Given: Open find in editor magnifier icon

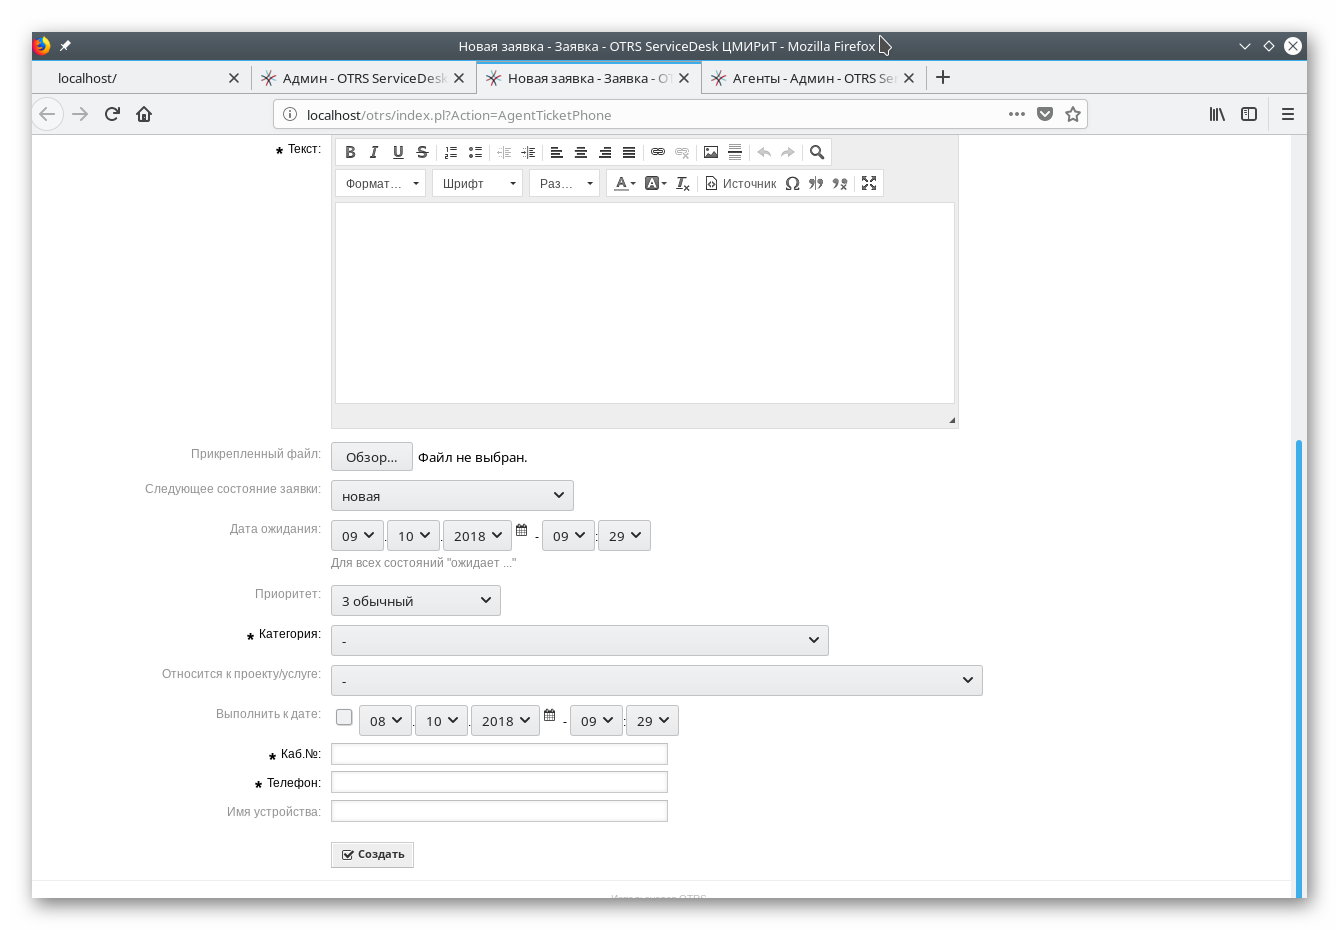Looking at the screenshot, I should 817,152.
